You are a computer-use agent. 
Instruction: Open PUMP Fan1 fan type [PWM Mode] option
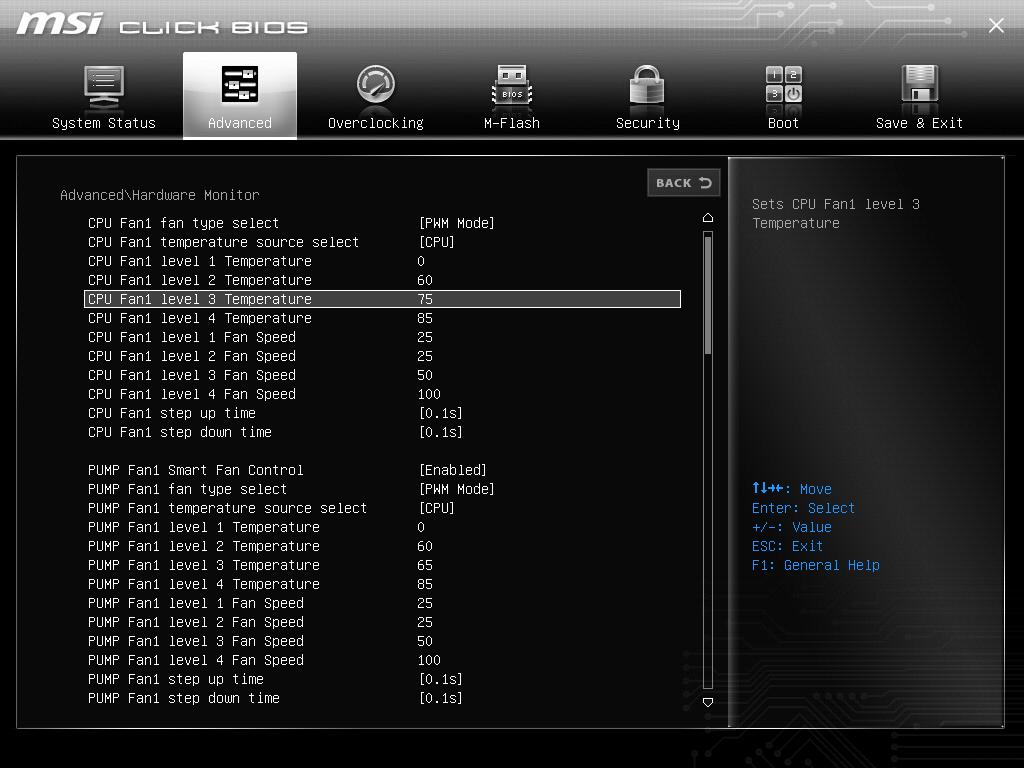pos(456,489)
